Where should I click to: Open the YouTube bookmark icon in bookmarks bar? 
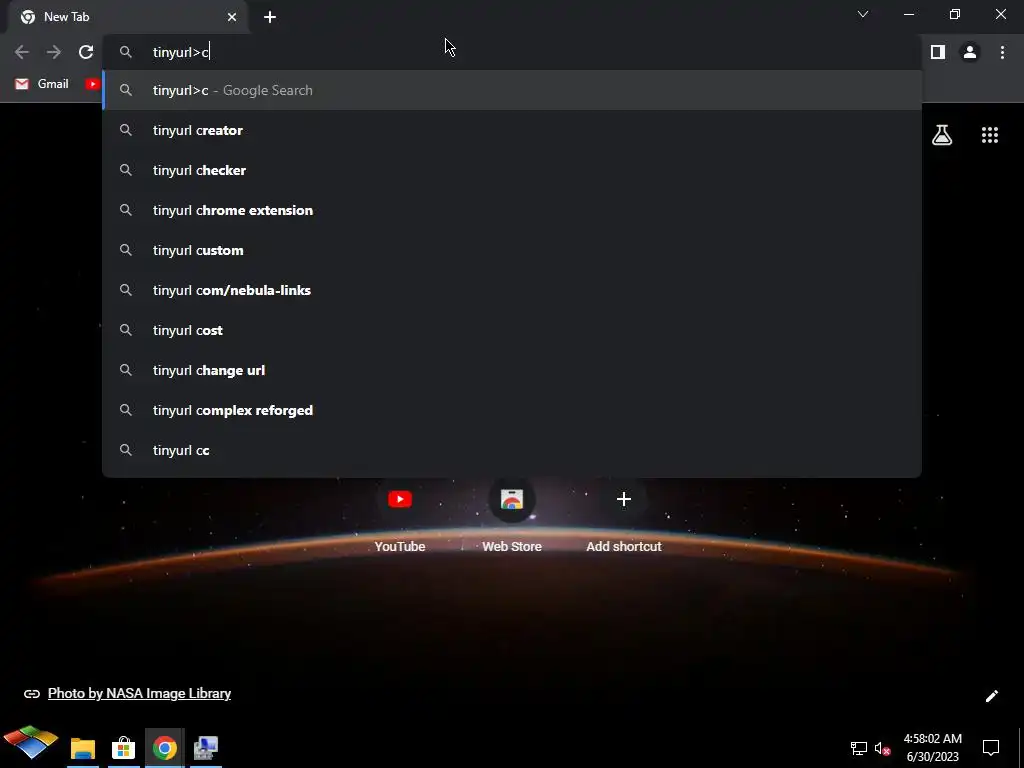93,84
